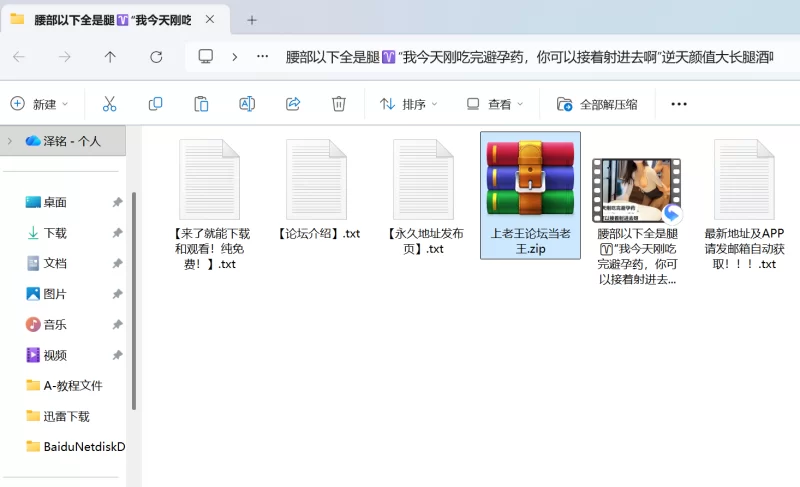
Task: Select the 最新地址及APP请发邮箱自动获取 txt file
Action: (744, 205)
